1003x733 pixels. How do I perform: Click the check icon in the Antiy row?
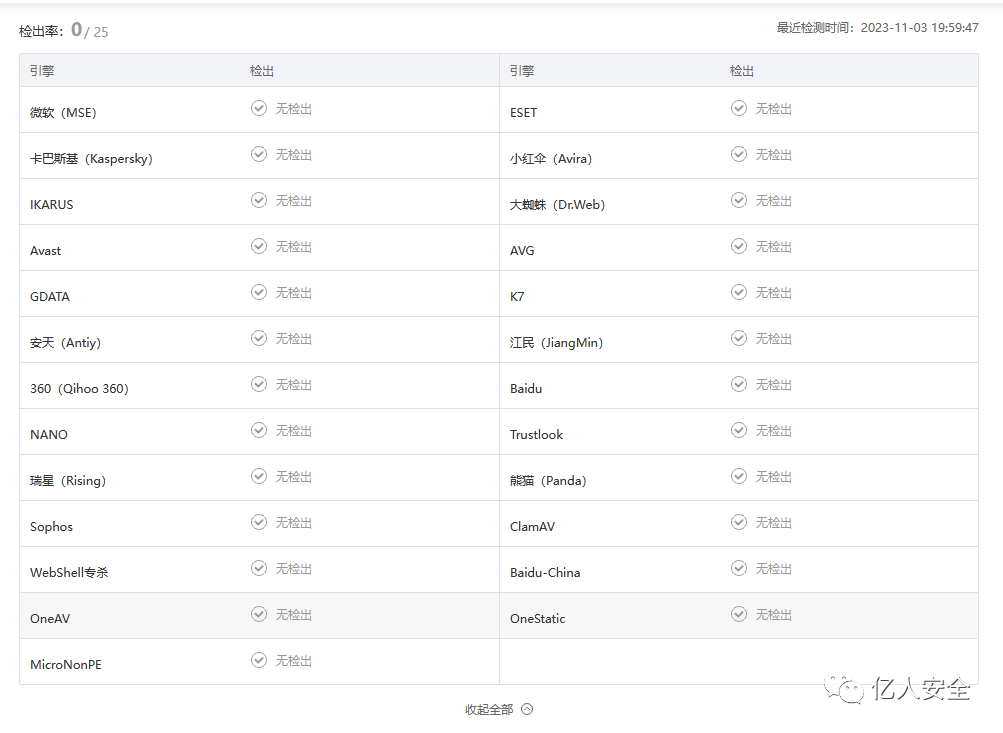pos(258,338)
